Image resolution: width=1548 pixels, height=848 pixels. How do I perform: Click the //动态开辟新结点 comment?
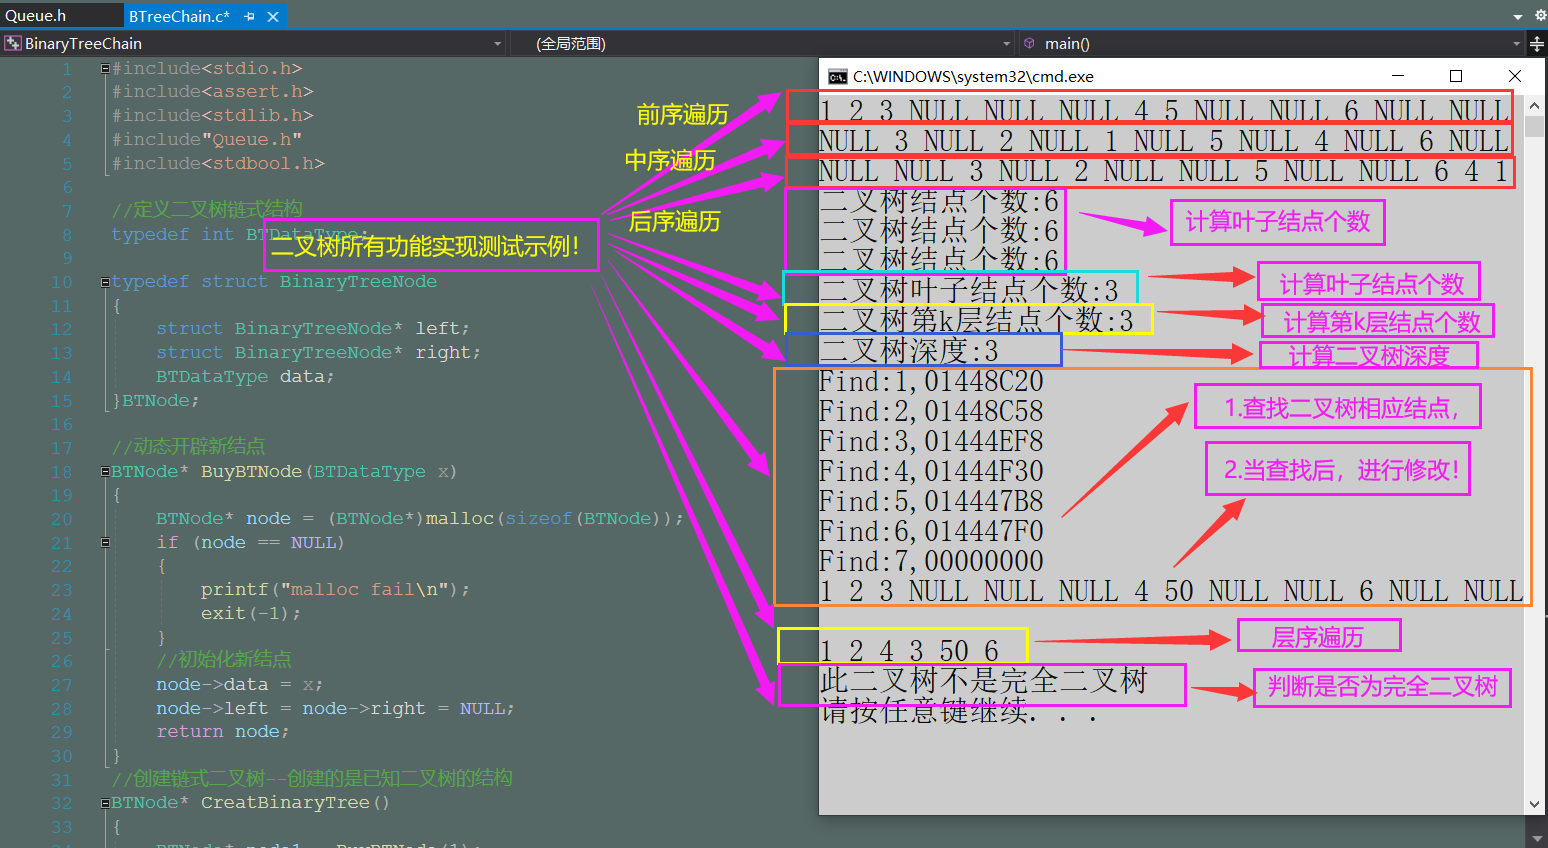click(188, 447)
